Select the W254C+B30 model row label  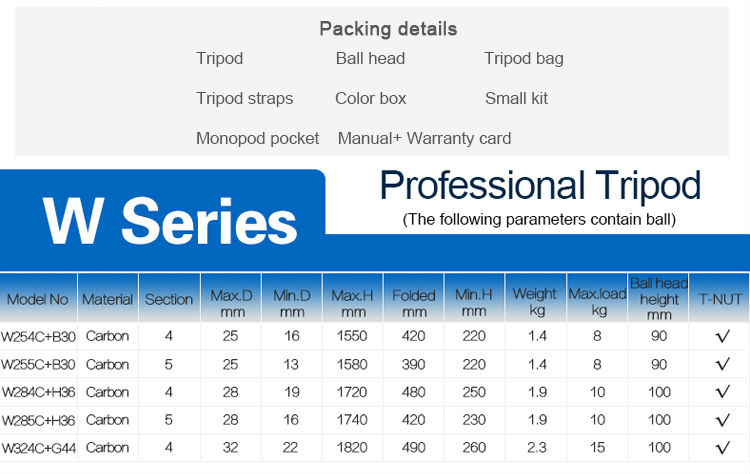coord(37,337)
